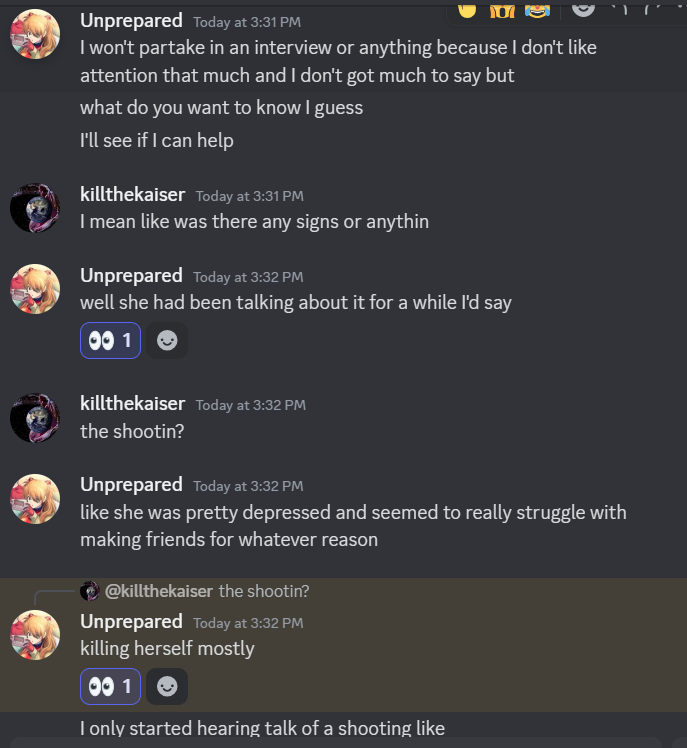Click Unprepared name above 'well she had been'
687x748 pixels.
(131, 276)
